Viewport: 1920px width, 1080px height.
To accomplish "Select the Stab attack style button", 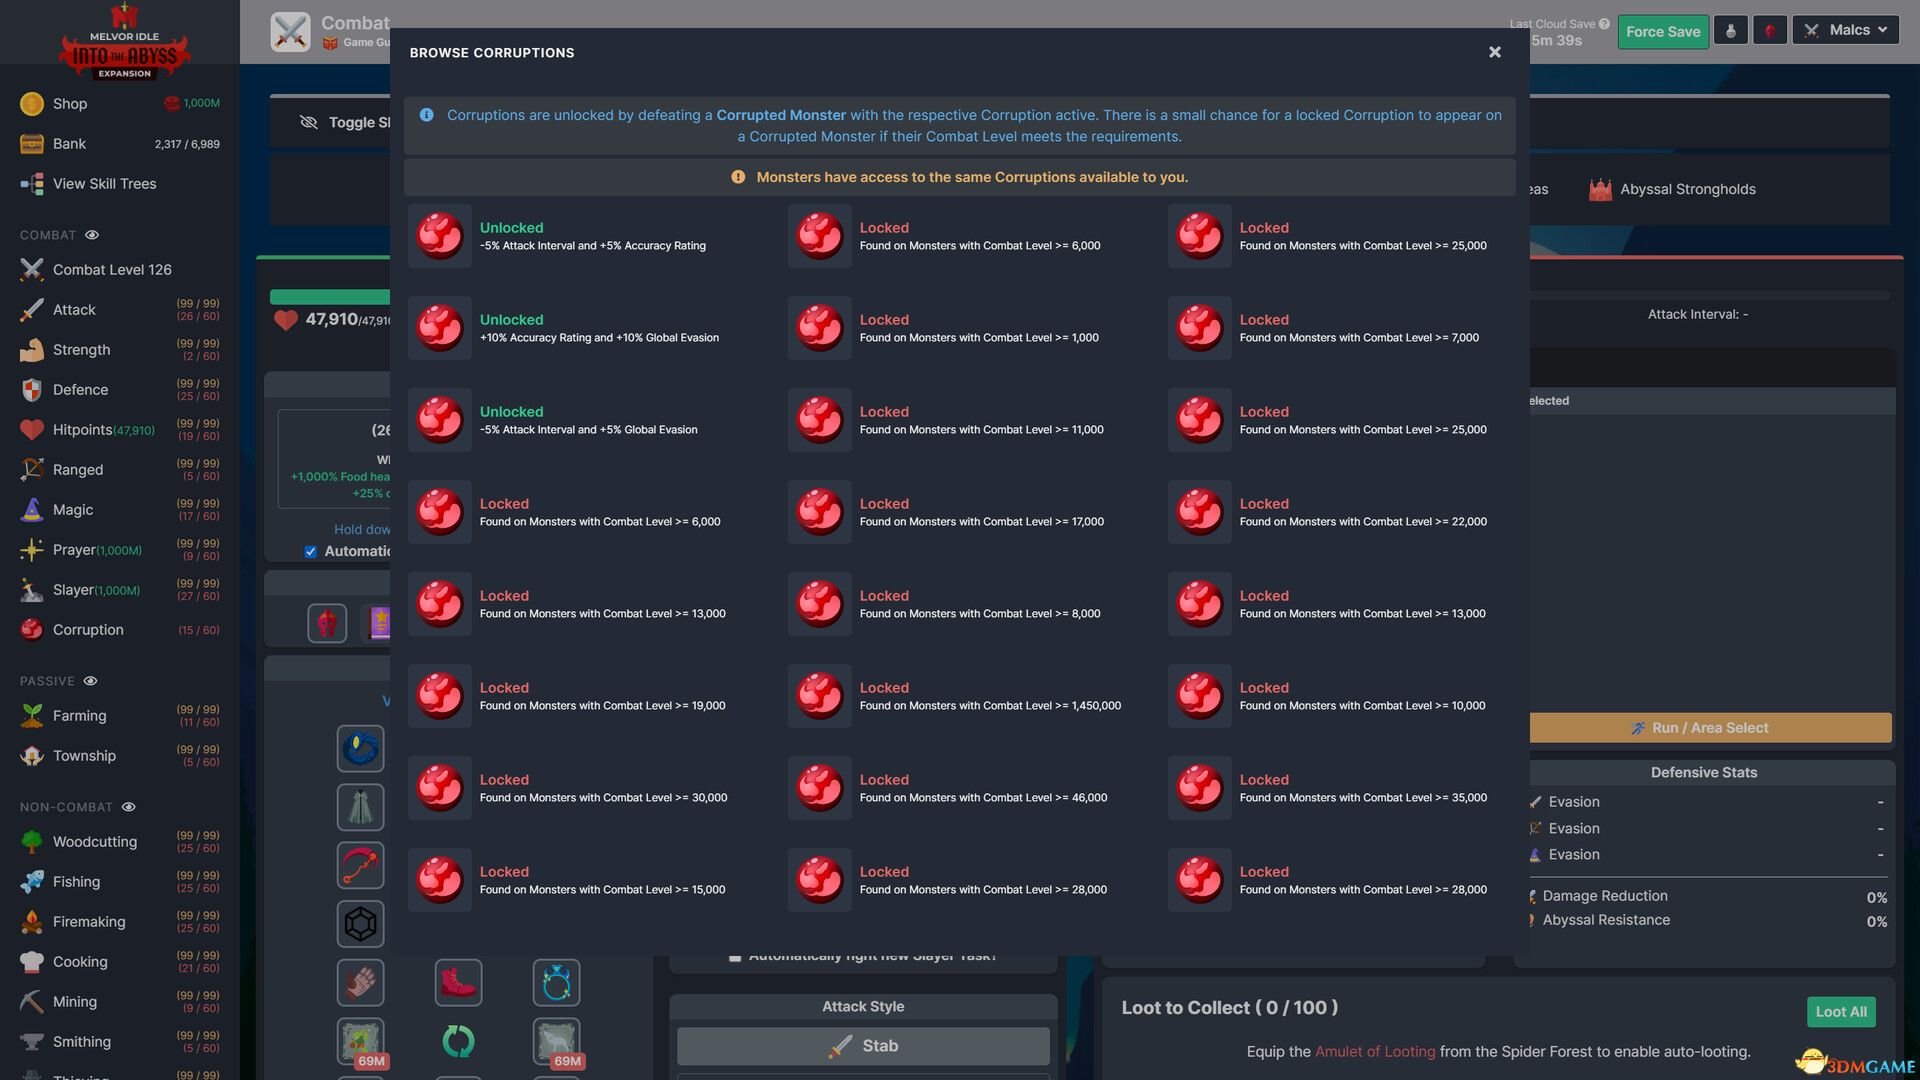I will pyautogui.click(x=862, y=1044).
